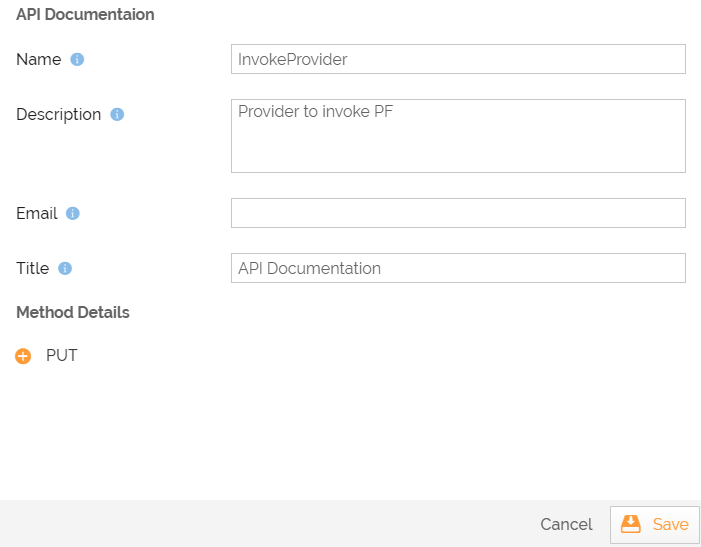Viewport: 701px width, 547px height.
Task: Click the Title field label
Action: pos(32,269)
